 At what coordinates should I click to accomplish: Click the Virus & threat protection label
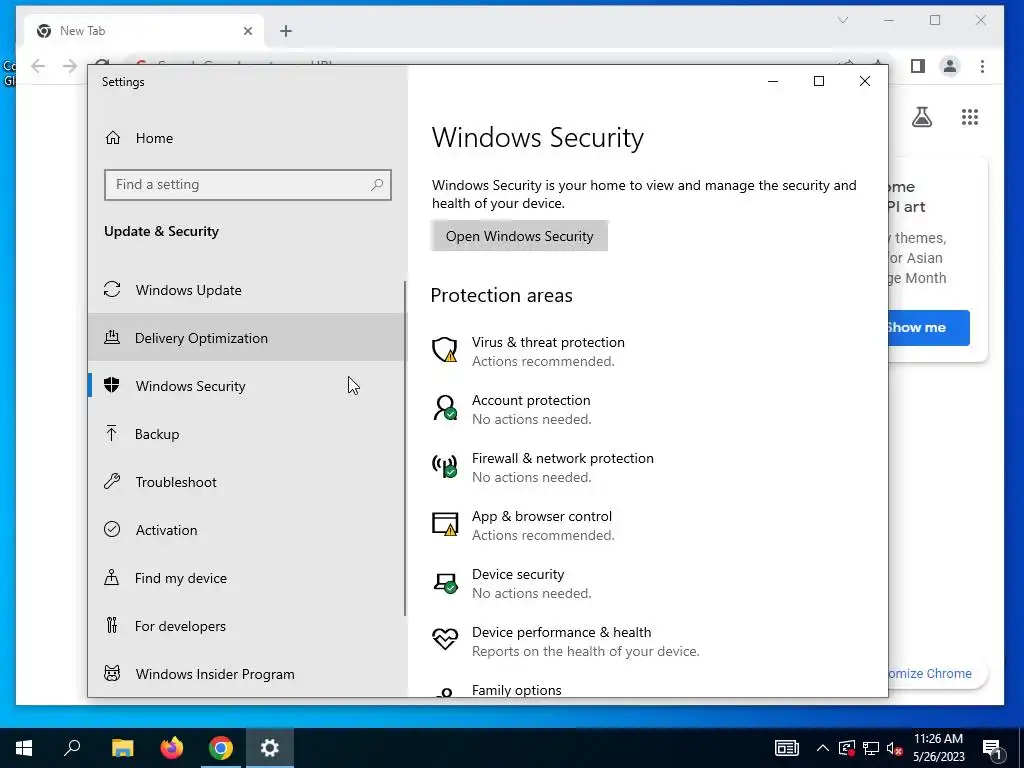click(x=548, y=342)
